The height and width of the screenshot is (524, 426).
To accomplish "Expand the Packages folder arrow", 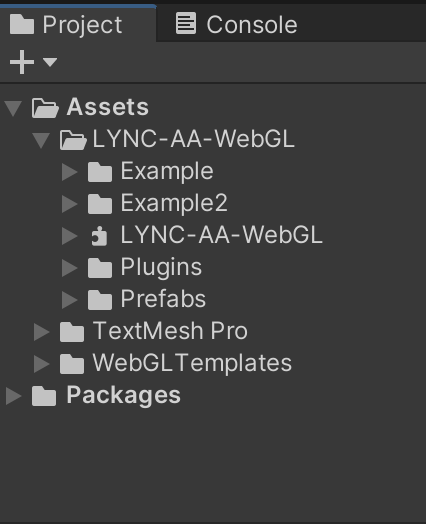I will [x=13, y=396].
